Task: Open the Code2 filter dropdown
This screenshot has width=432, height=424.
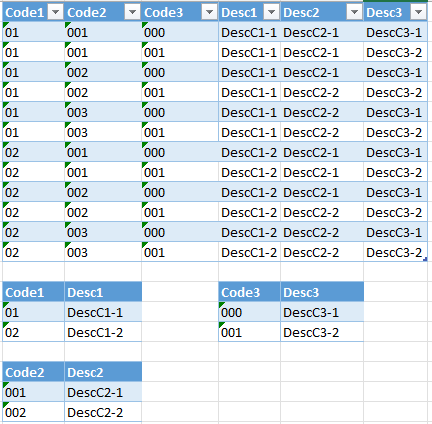Action: [x=132, y=13]
